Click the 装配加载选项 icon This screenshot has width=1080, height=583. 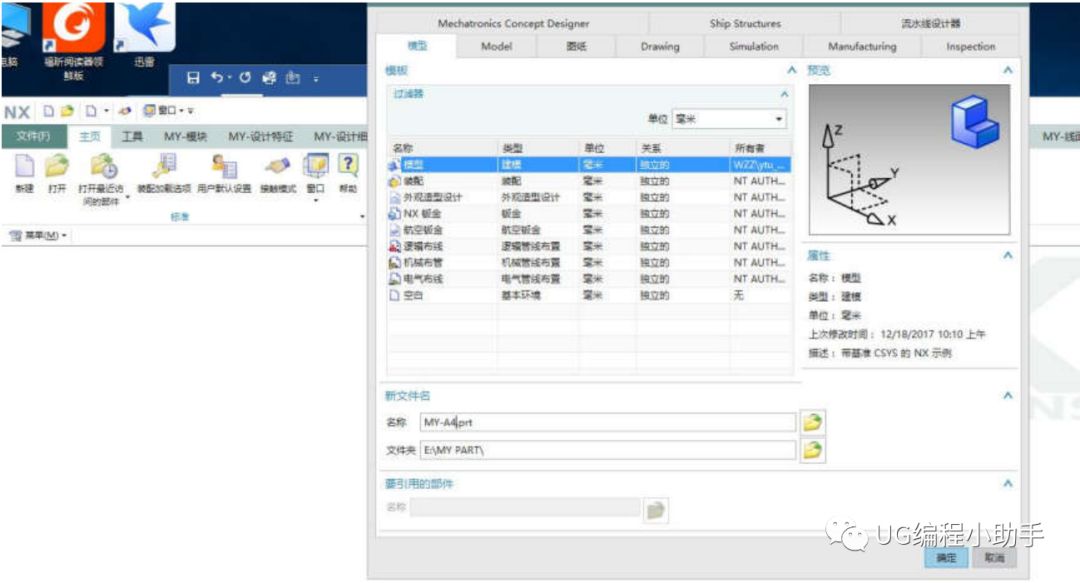pyautogui.click(x=165, y=165)
